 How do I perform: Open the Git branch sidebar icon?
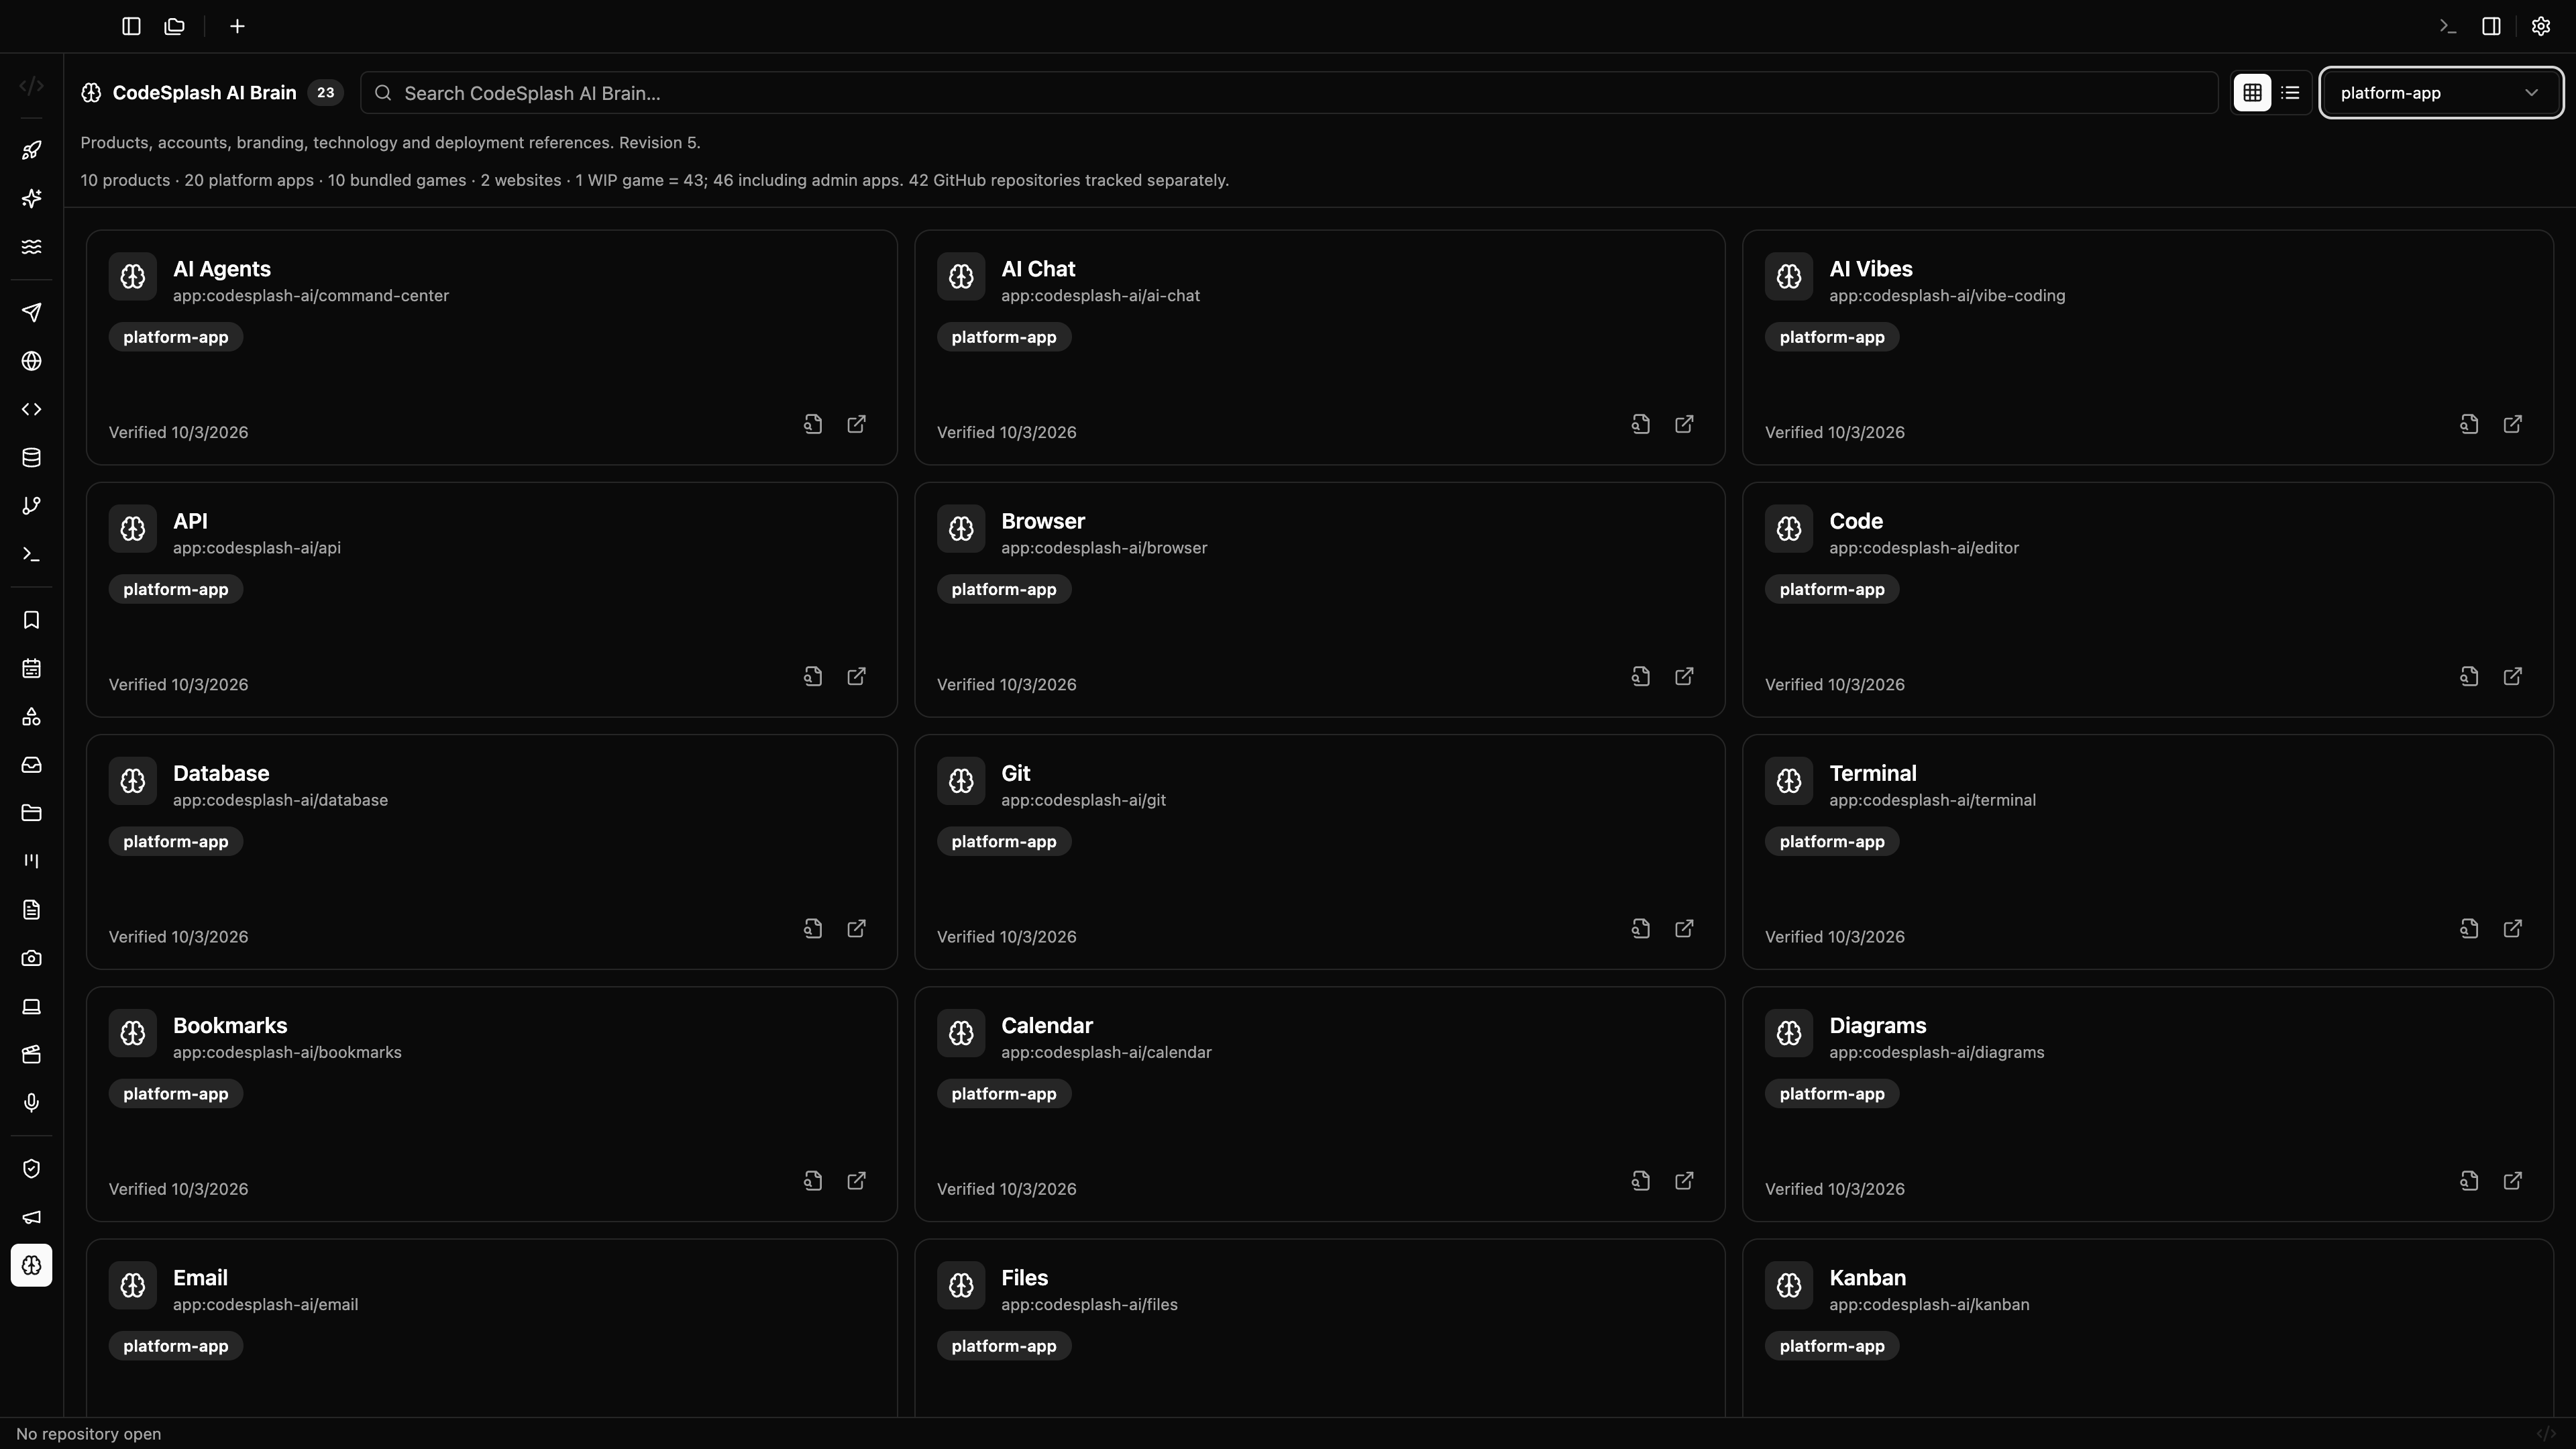[x=31, y=505]
